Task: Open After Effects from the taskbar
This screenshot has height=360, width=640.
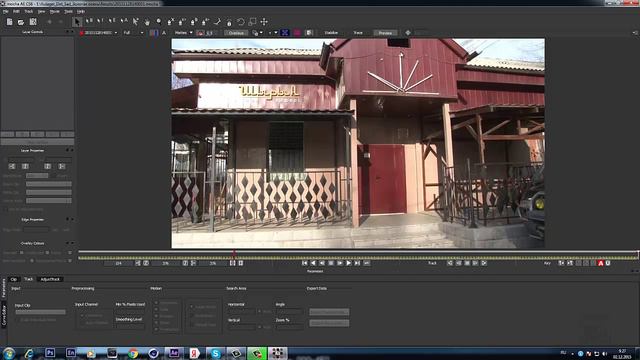Action: click(174, 353)
